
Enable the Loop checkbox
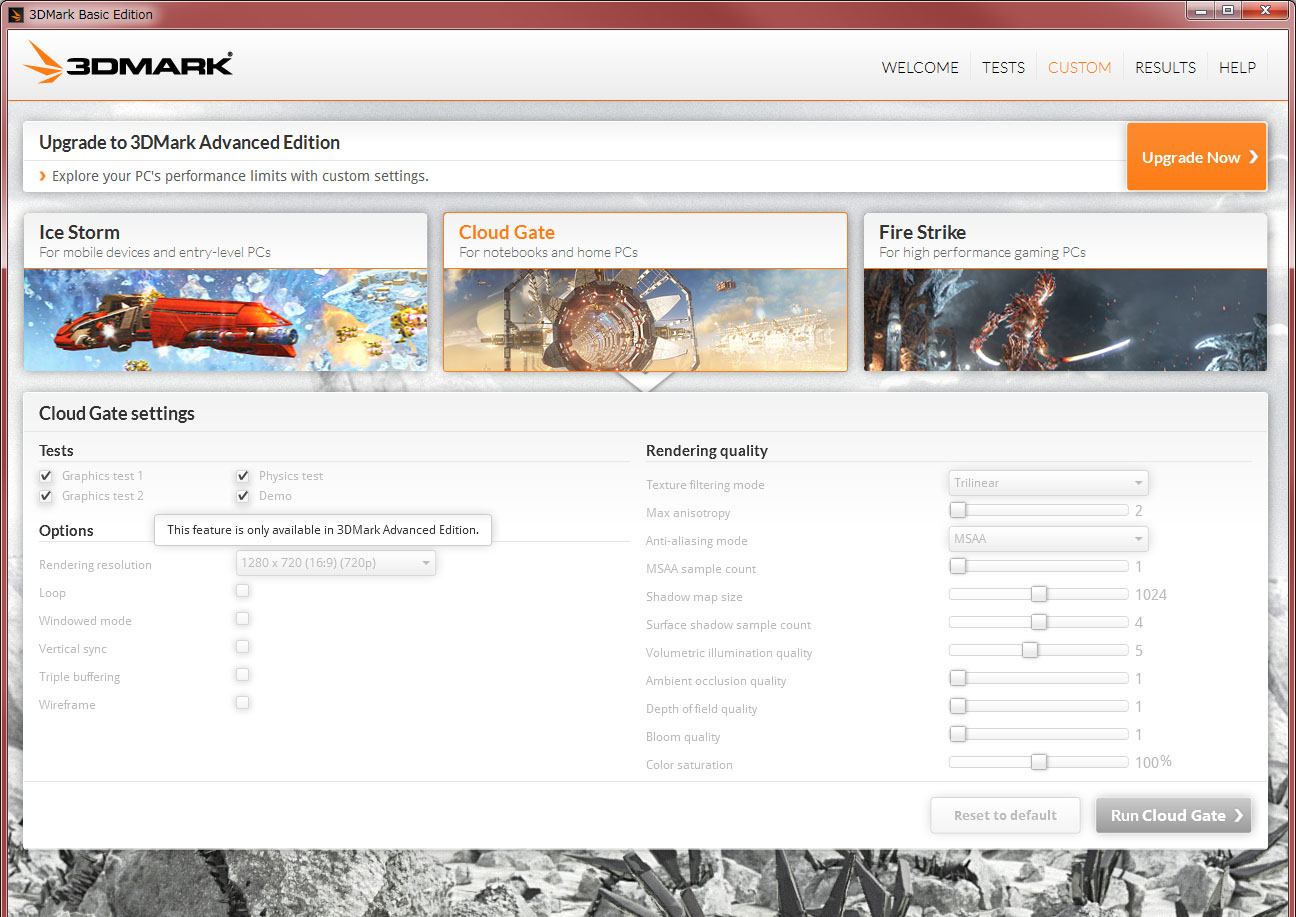click(x=243, y=591)
